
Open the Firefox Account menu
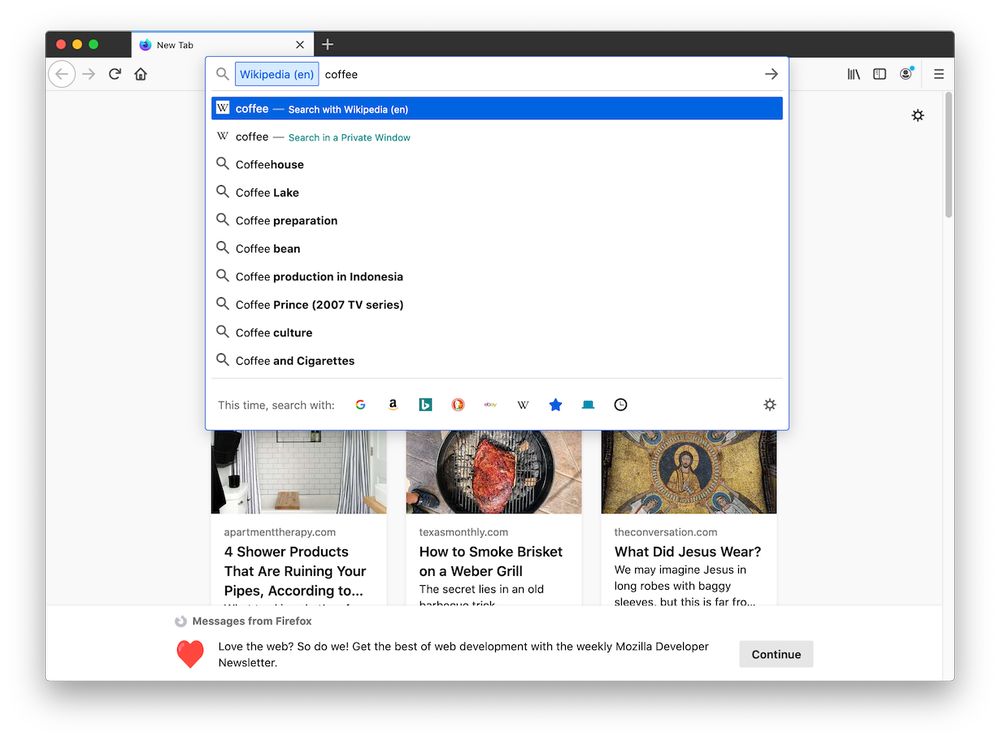[906, 74]
